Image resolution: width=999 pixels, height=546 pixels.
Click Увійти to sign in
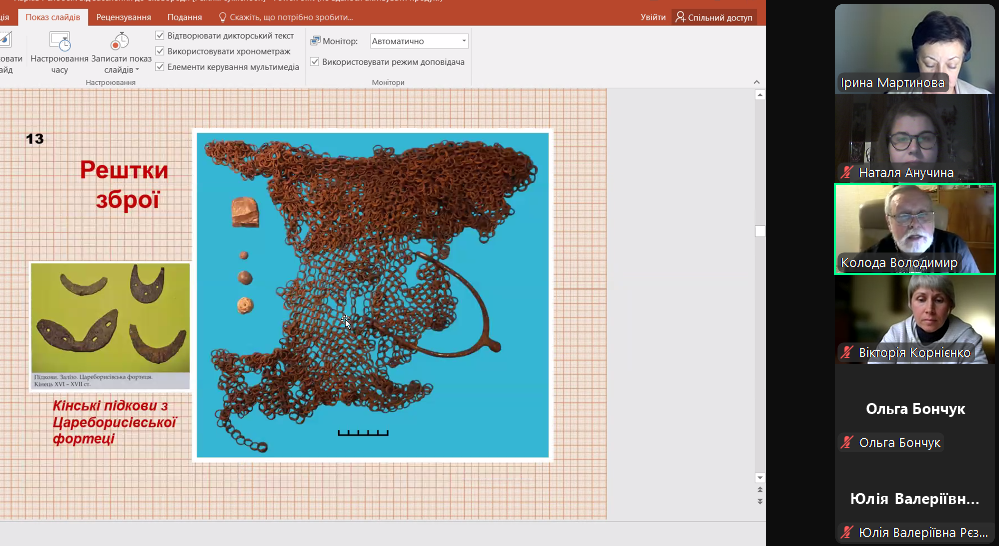(x=653, y=17)
